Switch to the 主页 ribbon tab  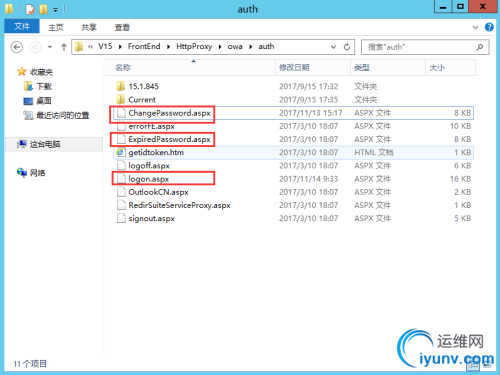56,27
